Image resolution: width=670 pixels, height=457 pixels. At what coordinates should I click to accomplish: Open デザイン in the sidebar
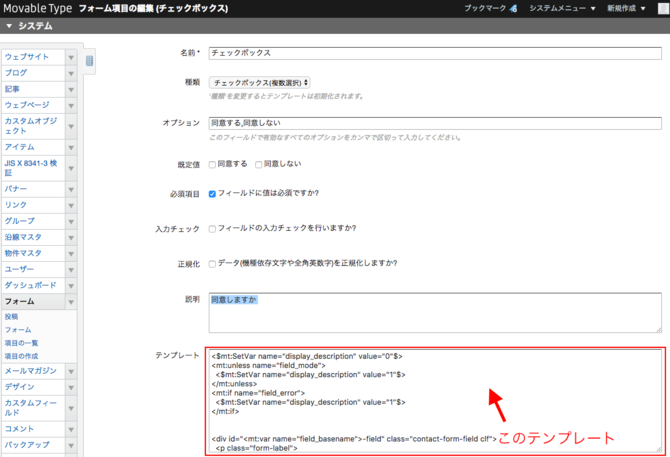point(19,387)
